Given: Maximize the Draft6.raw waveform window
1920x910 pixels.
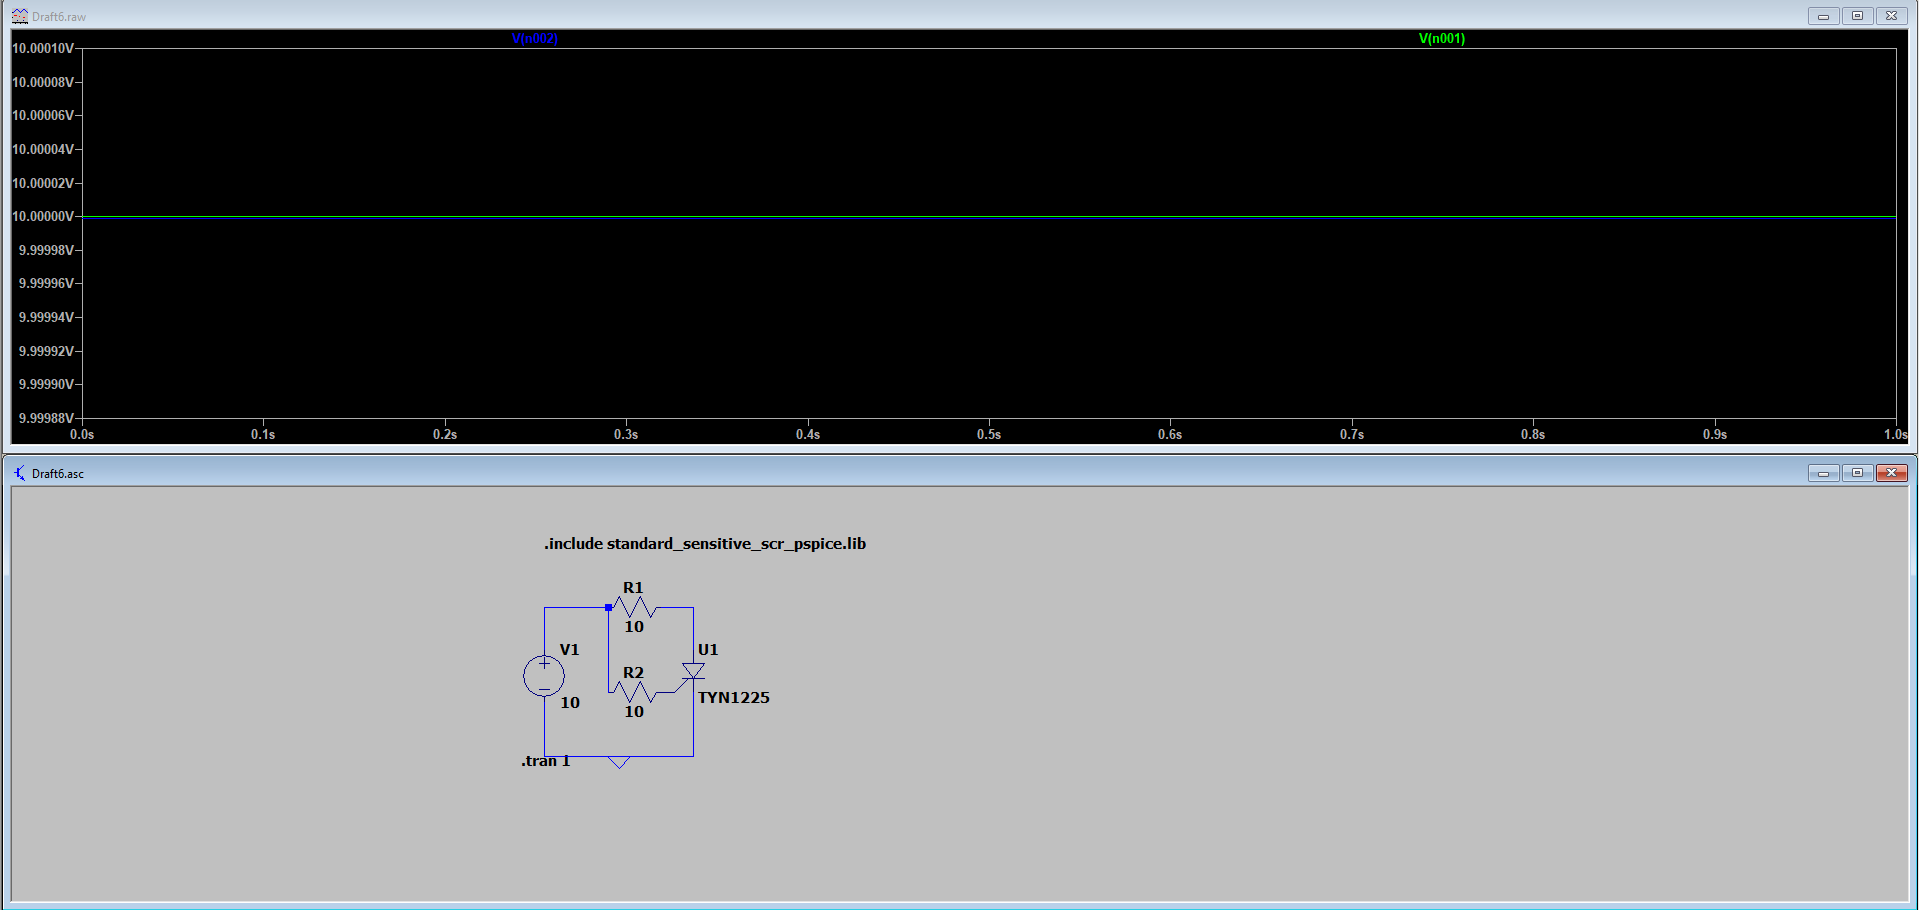Looking at the screenshot, I should [x=1858, y=16].
